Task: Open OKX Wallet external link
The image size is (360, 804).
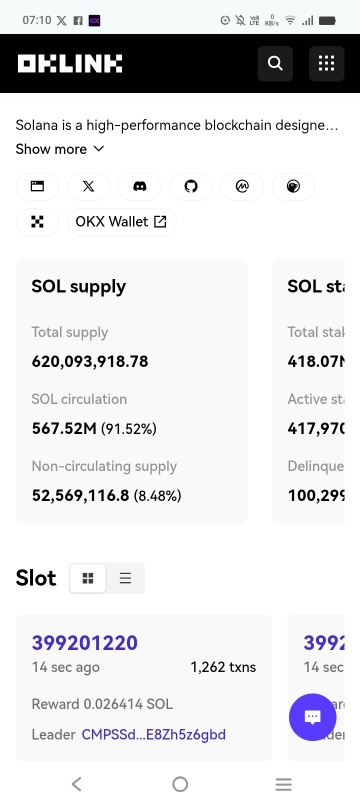Action: pyautogui.click(x=122, y=222)
